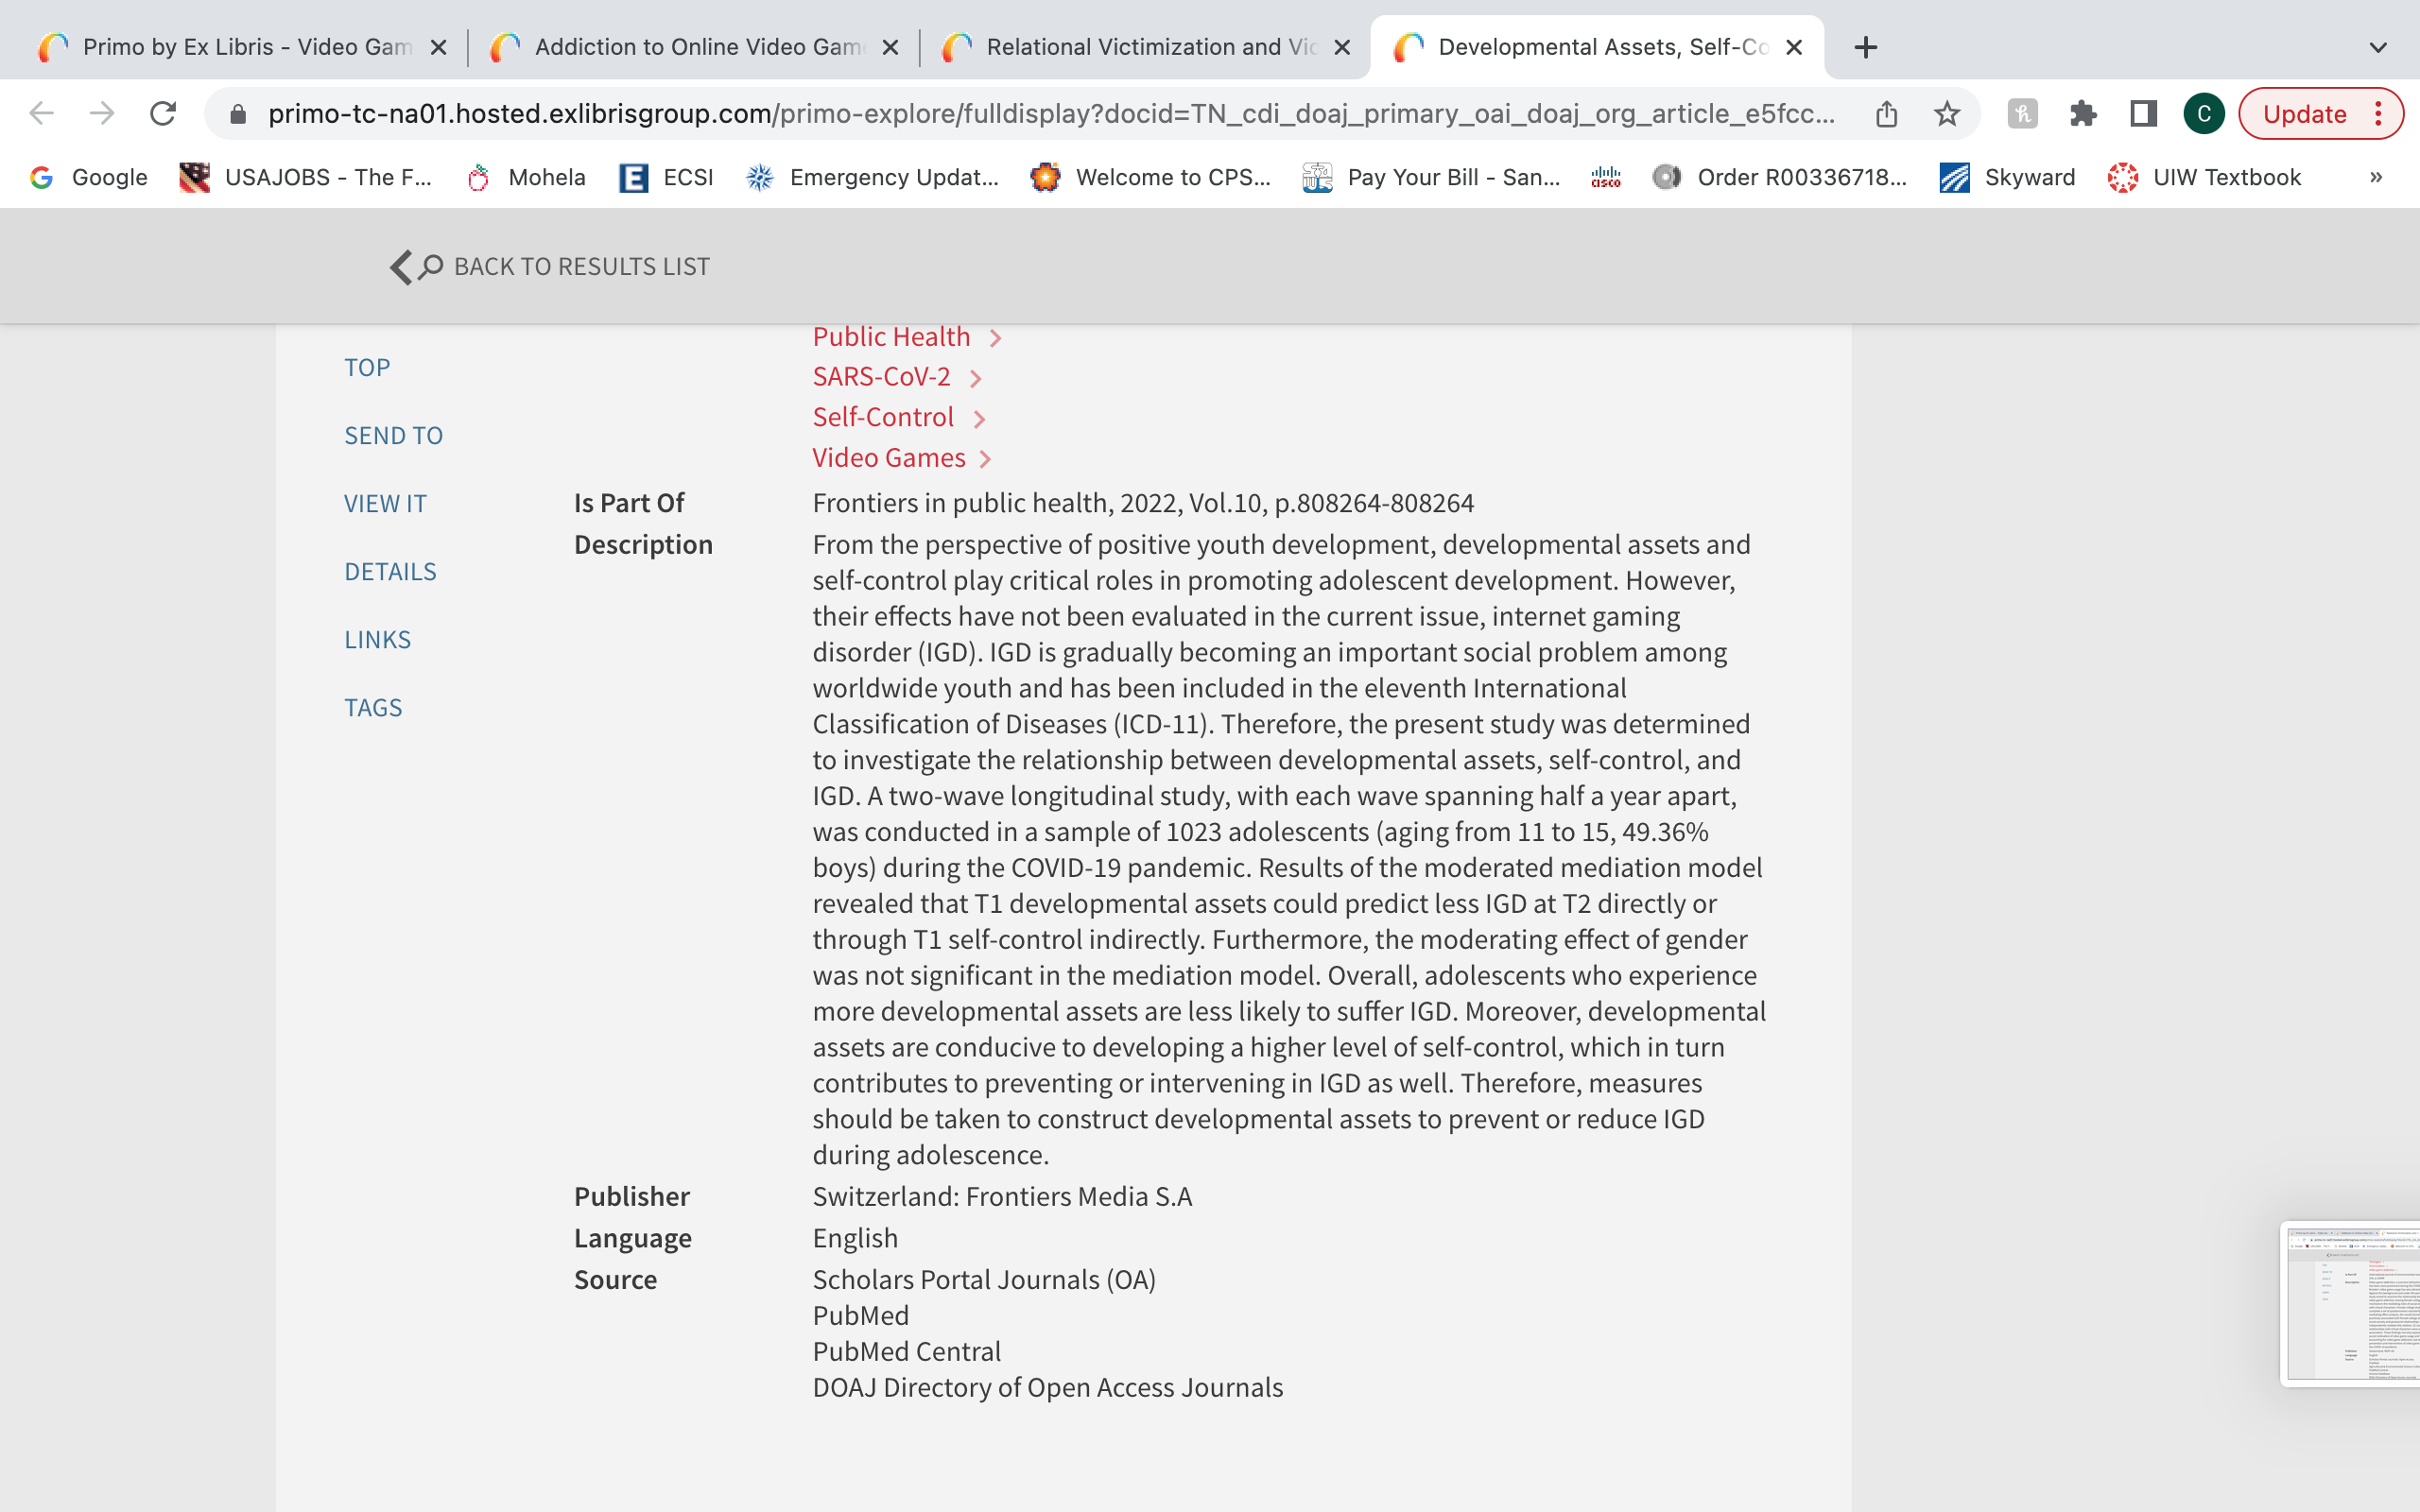This screenshot has height=1512, width=2420.
Task: Click the 'Frontiers in public health' citation text
Action: click(1143, 503)
